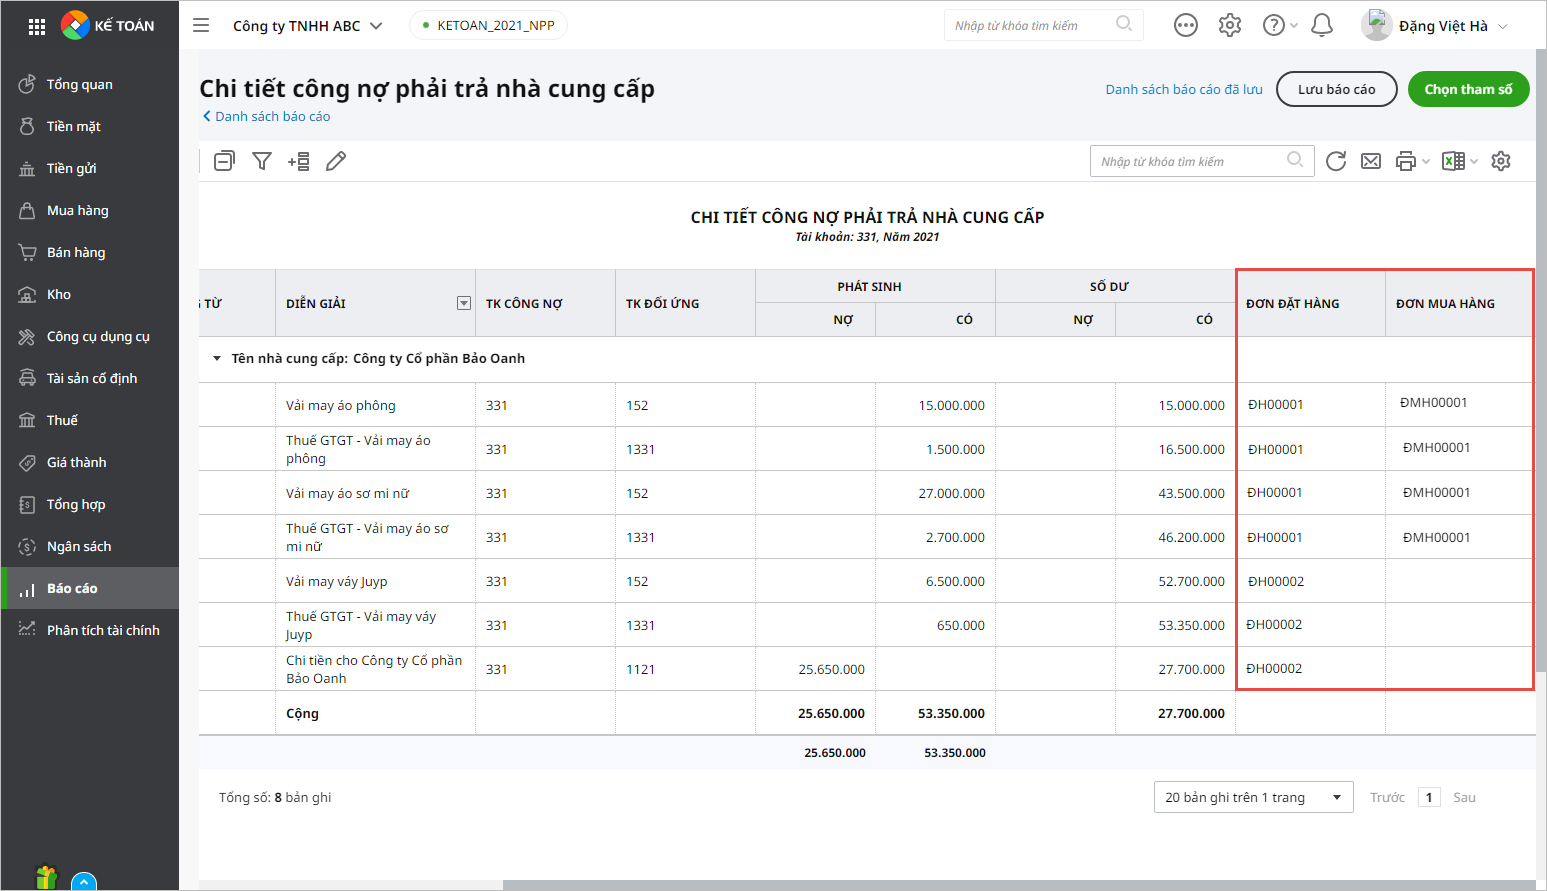Open Mua hàng in the sidebar
This screenshot has width=1547, height=891.
[x=78, y=210]
